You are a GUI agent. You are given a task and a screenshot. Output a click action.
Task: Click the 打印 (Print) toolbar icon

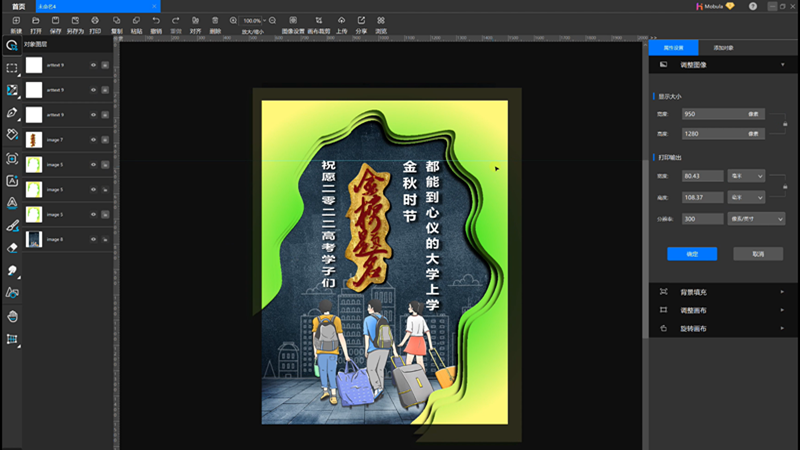click(x=95, y=20)
